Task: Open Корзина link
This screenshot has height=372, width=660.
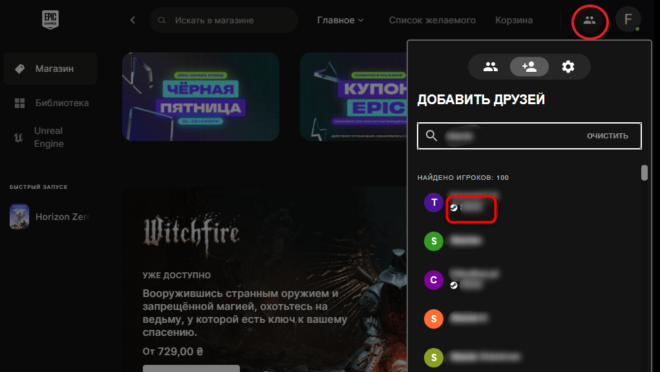Action: click(x=514, y=20)
